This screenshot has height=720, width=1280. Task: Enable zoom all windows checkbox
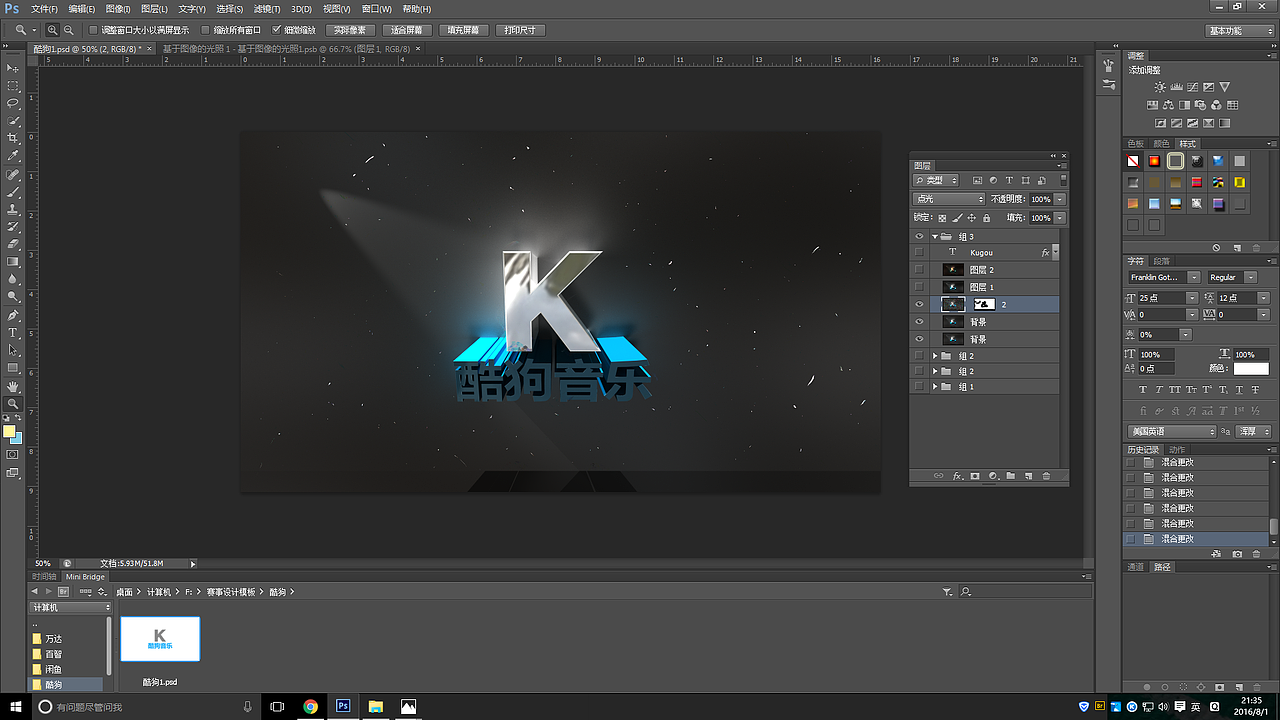click(206, 30)
